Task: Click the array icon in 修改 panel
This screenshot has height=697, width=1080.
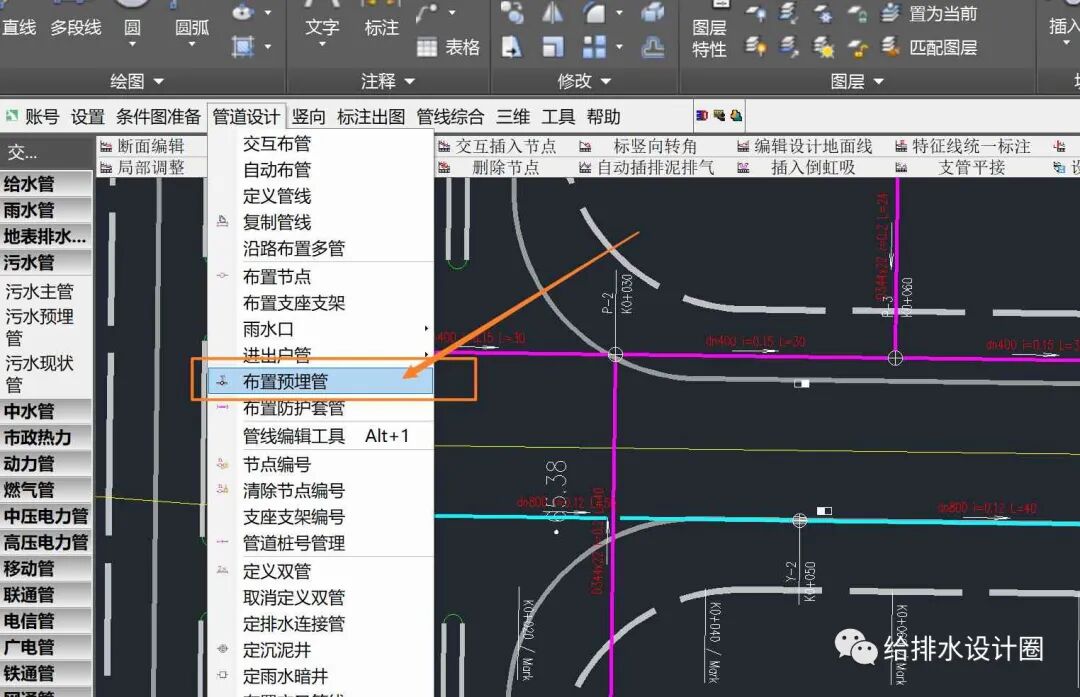Action: click(594, 47)
